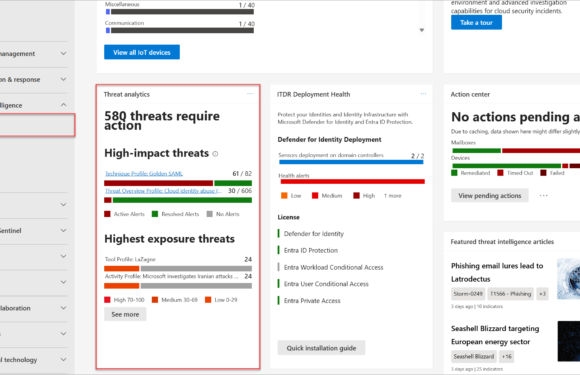This screenshot has height=375, width=580.
Task: Open Threat analytics card more options ellipsis
Action: point(250,94)
